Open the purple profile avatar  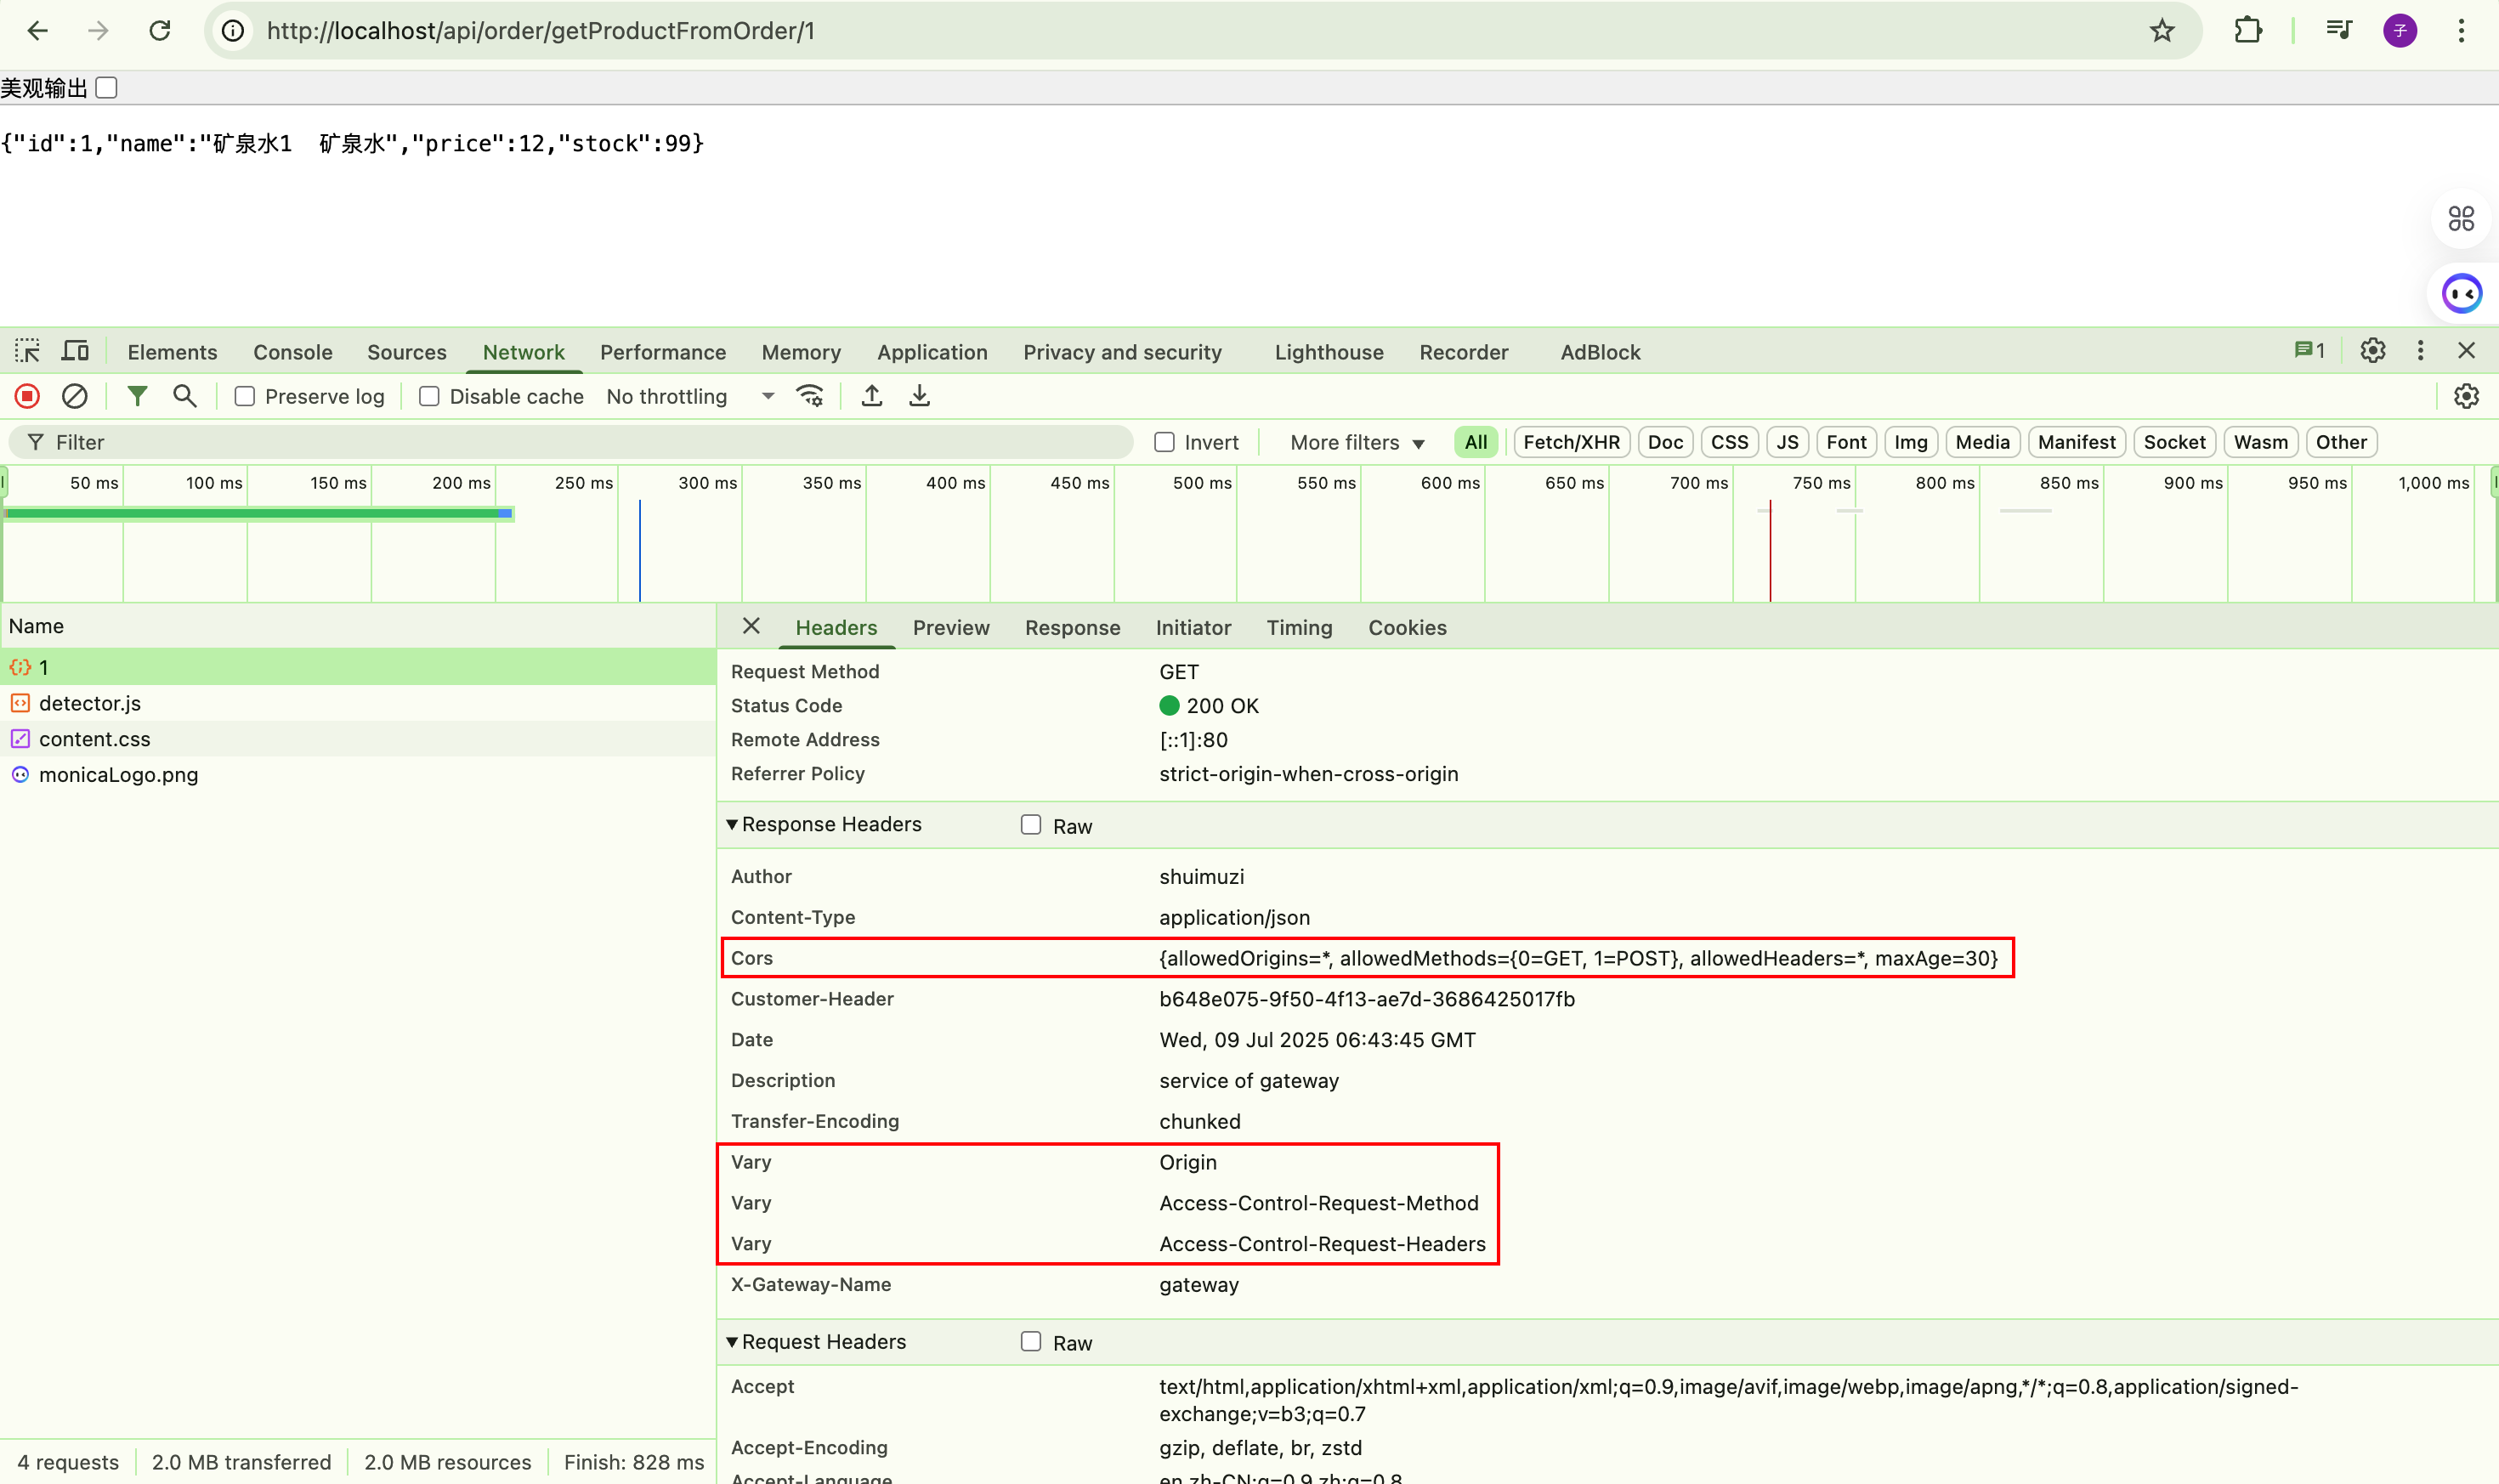pos(2400,31)
